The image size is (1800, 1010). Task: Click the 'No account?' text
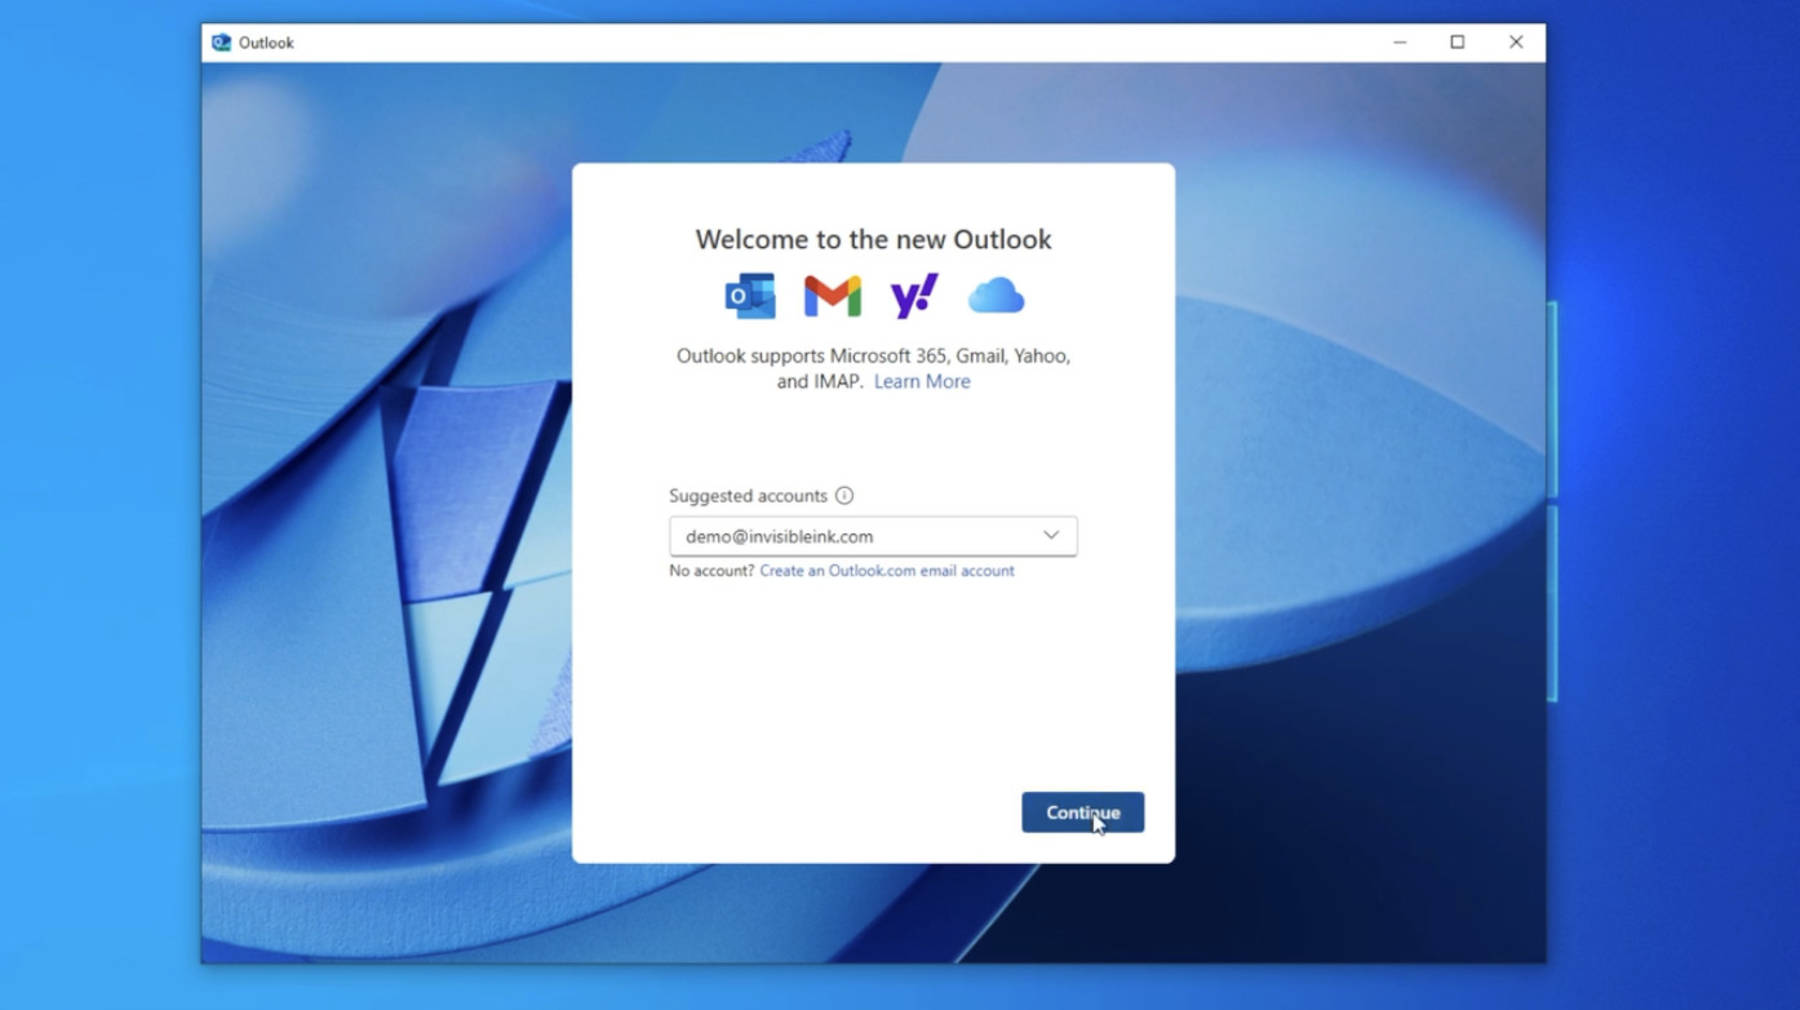(x=711, y=571)
